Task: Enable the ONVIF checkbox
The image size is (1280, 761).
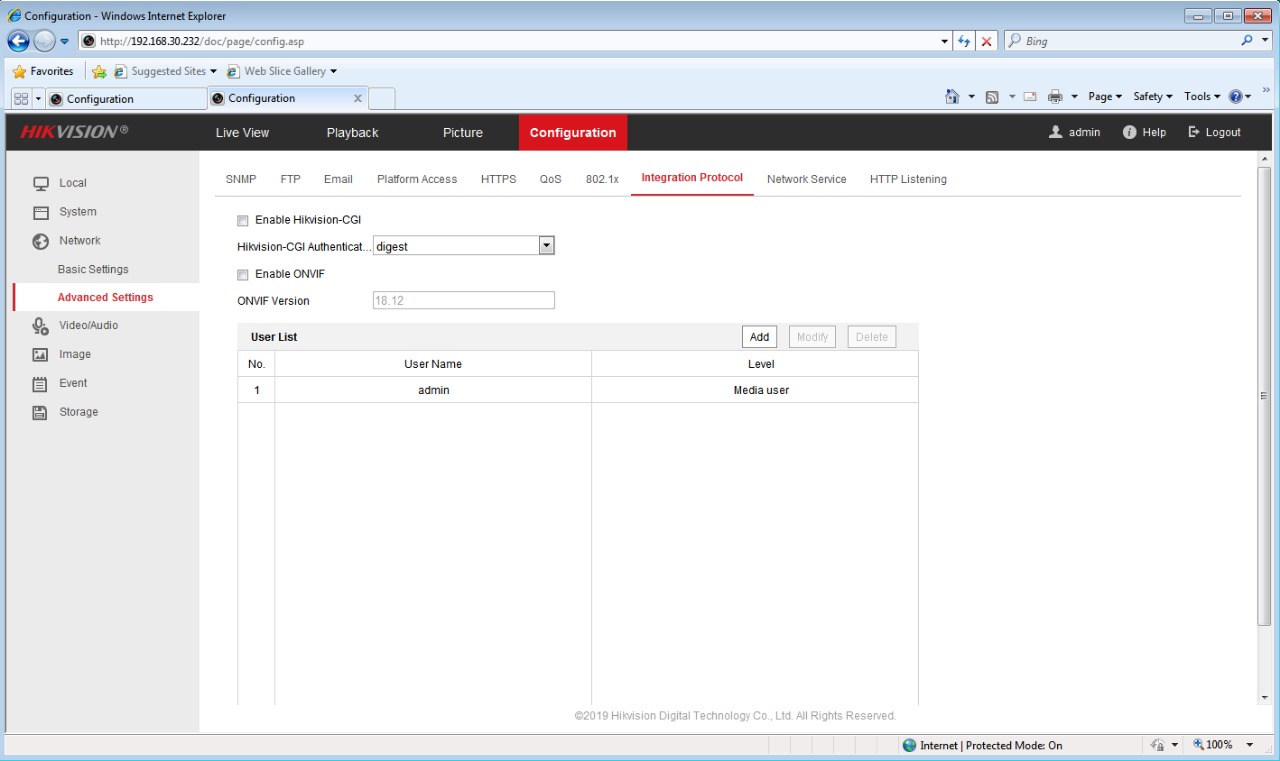Action: [243, 274]
